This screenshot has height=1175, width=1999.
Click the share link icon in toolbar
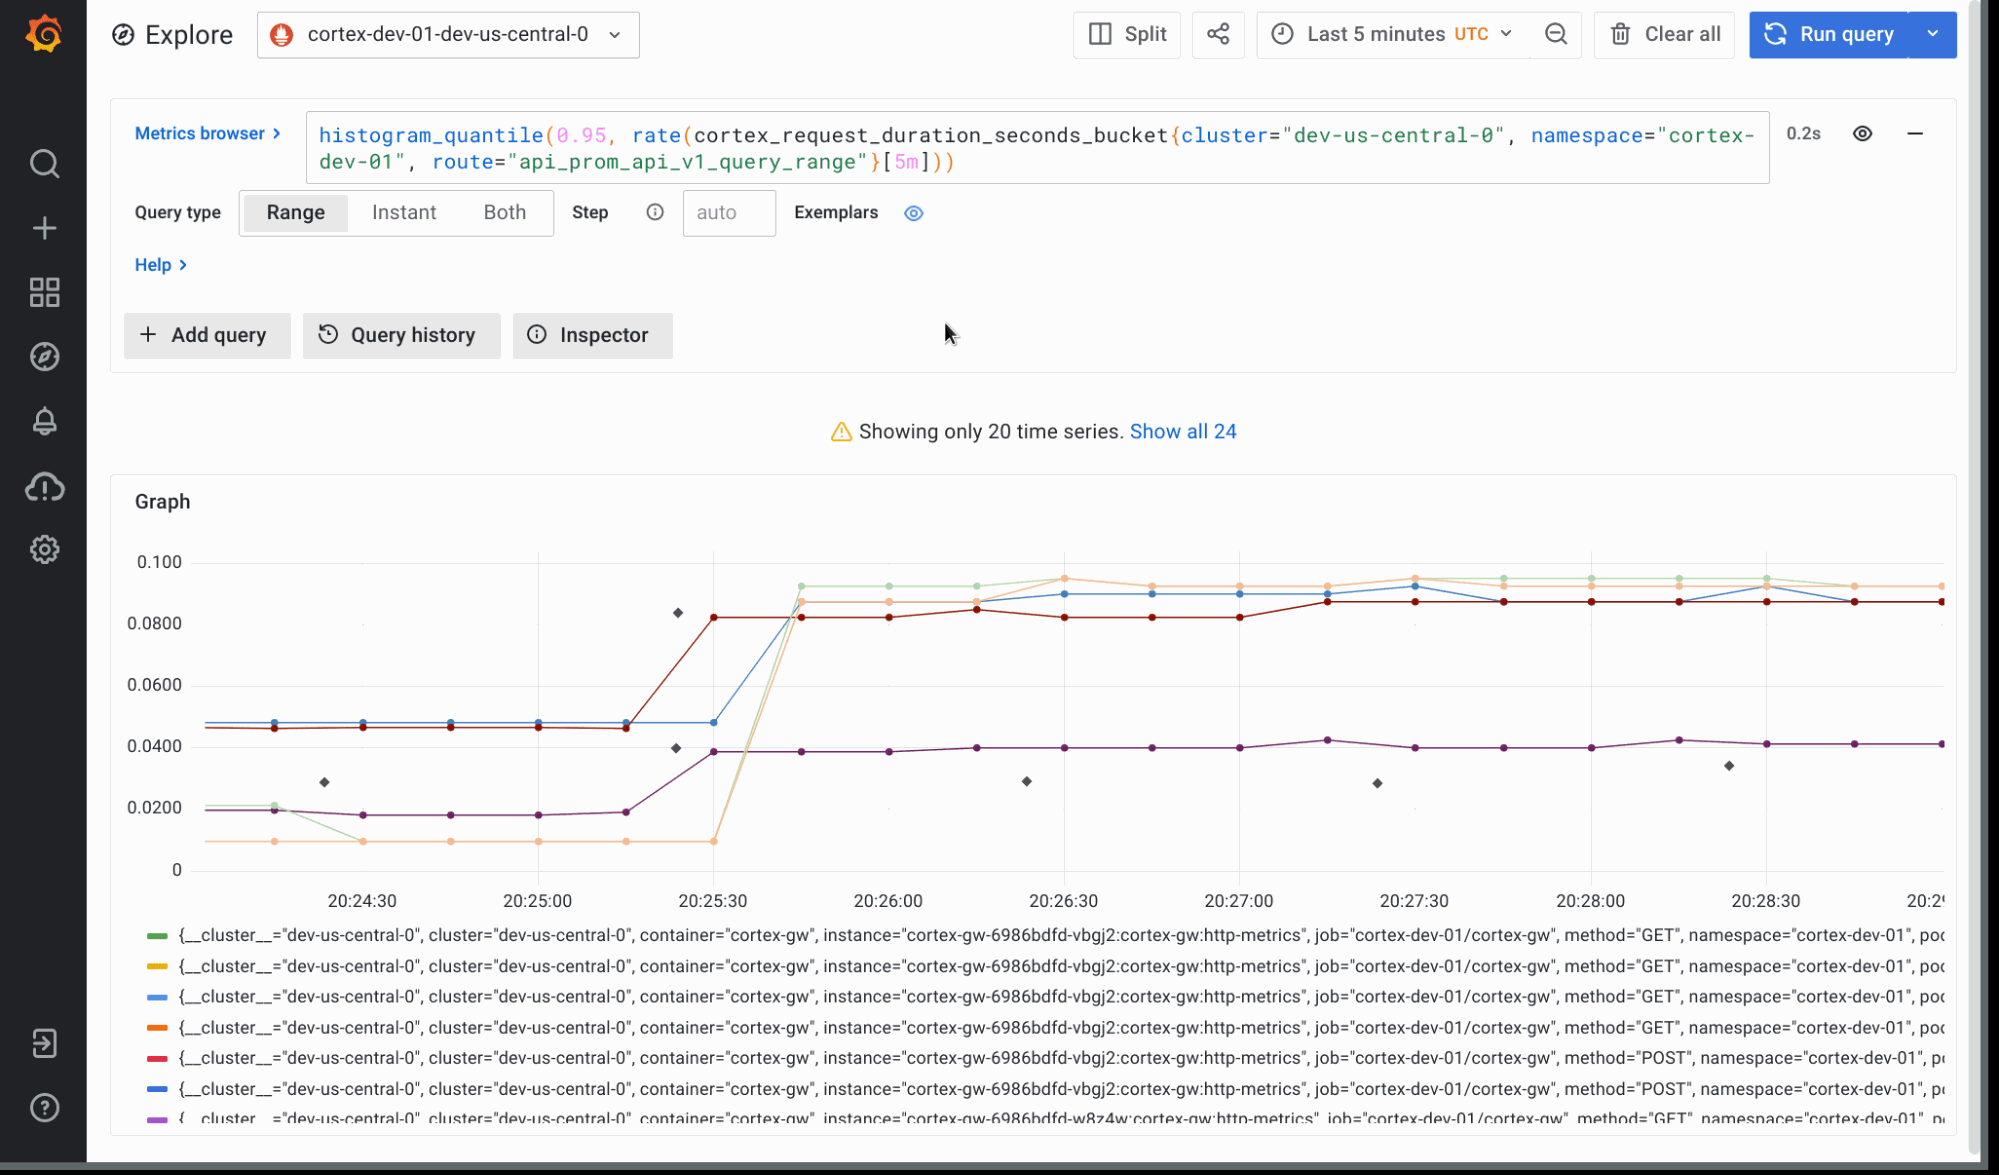1217,34
